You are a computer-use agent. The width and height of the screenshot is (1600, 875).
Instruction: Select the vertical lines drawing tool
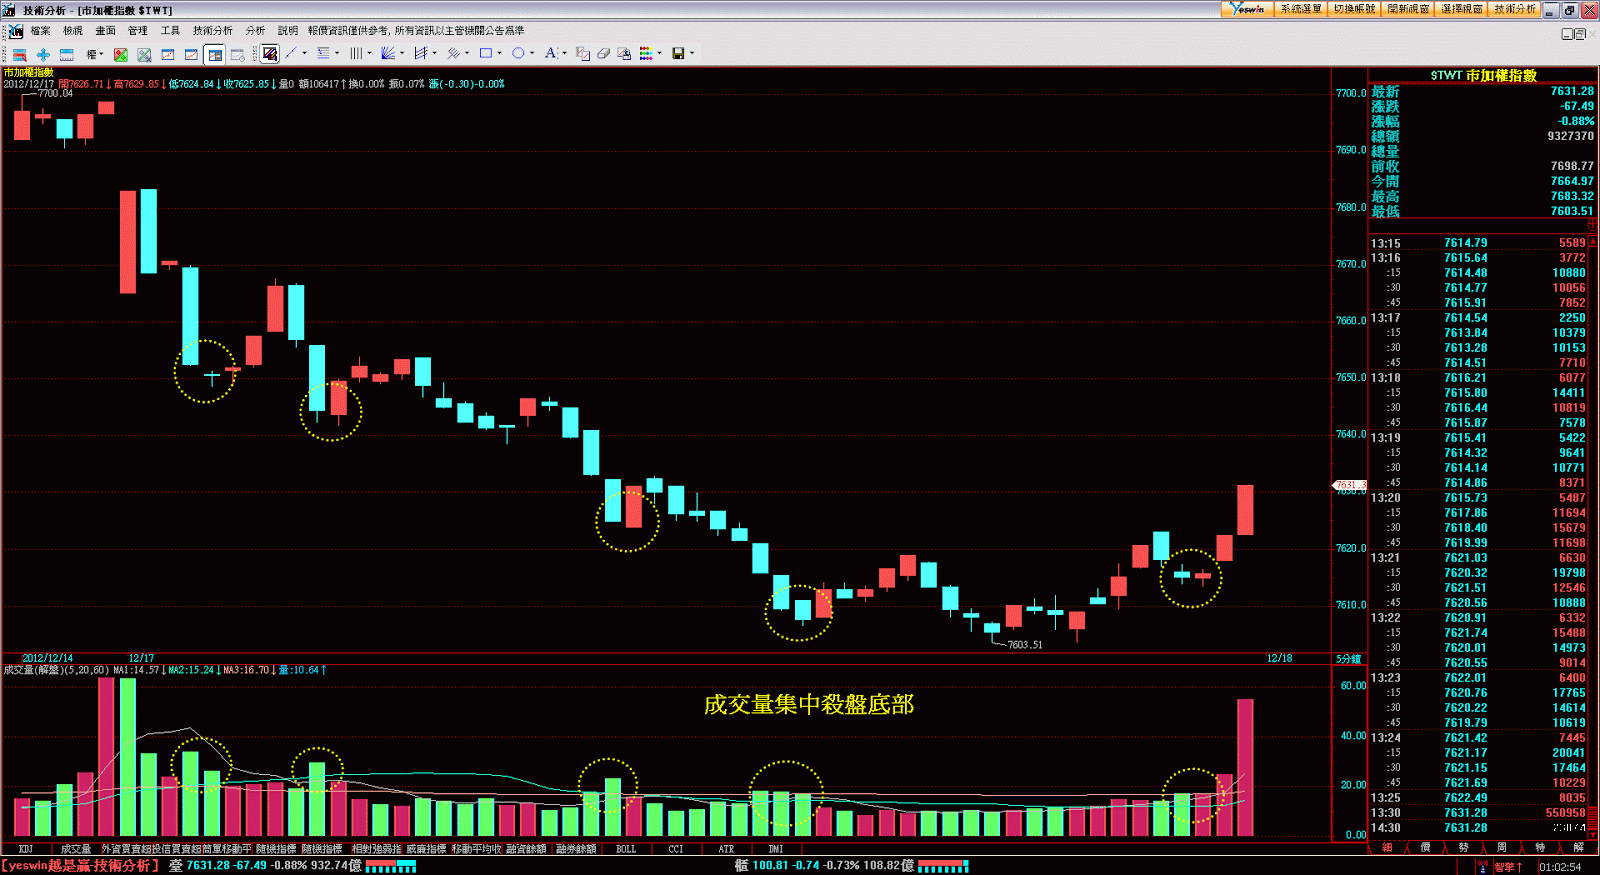point(355,53)
